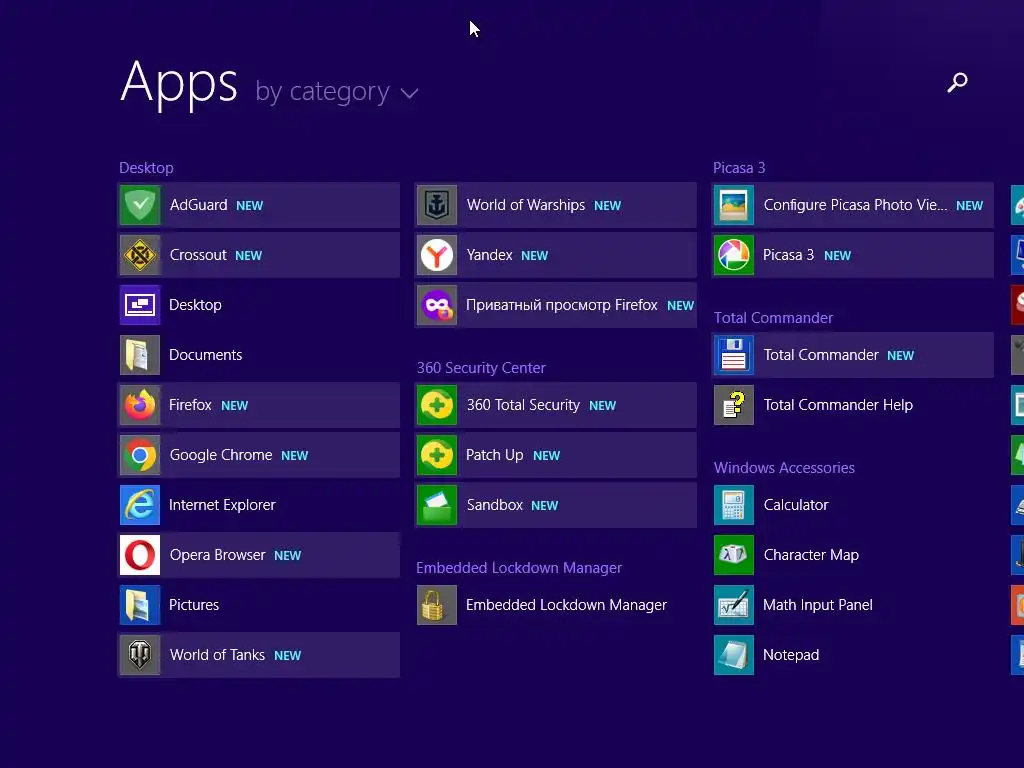The image size is (1024, 768).
Task: Open World of Warships anchor icon
Action: pos(437,205)
